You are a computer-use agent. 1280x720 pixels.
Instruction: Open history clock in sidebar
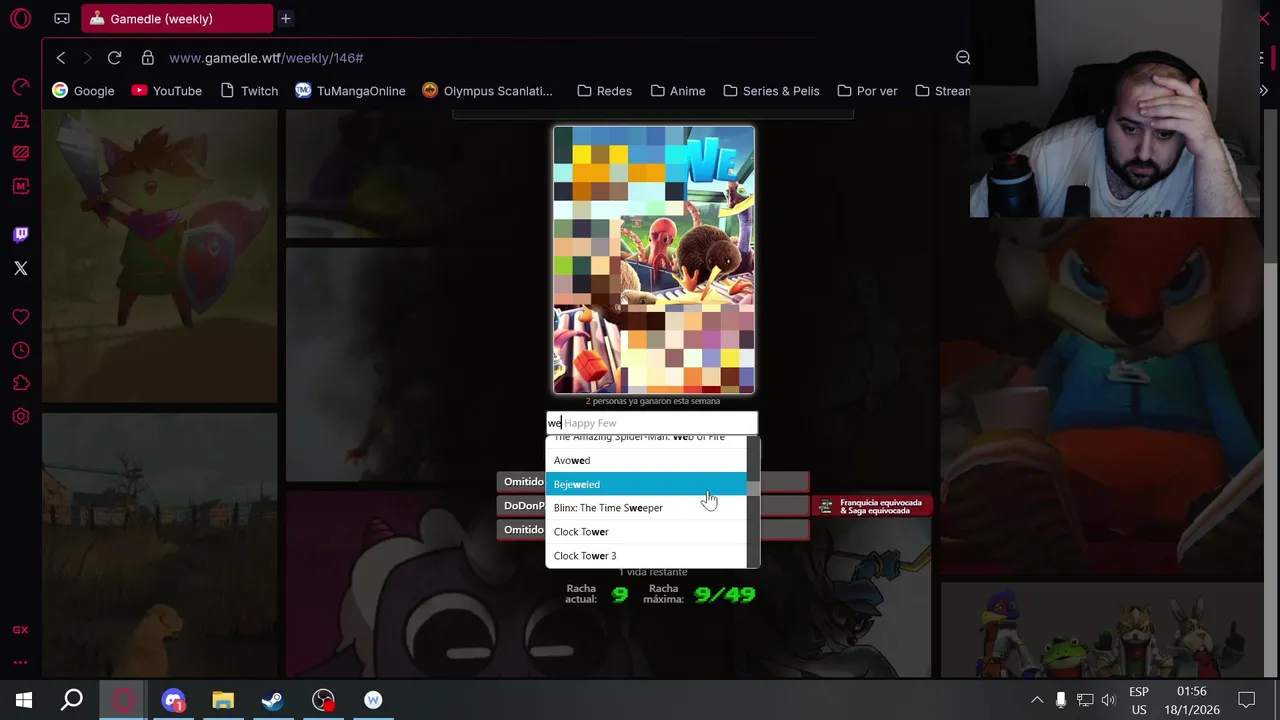click(20, 350)
